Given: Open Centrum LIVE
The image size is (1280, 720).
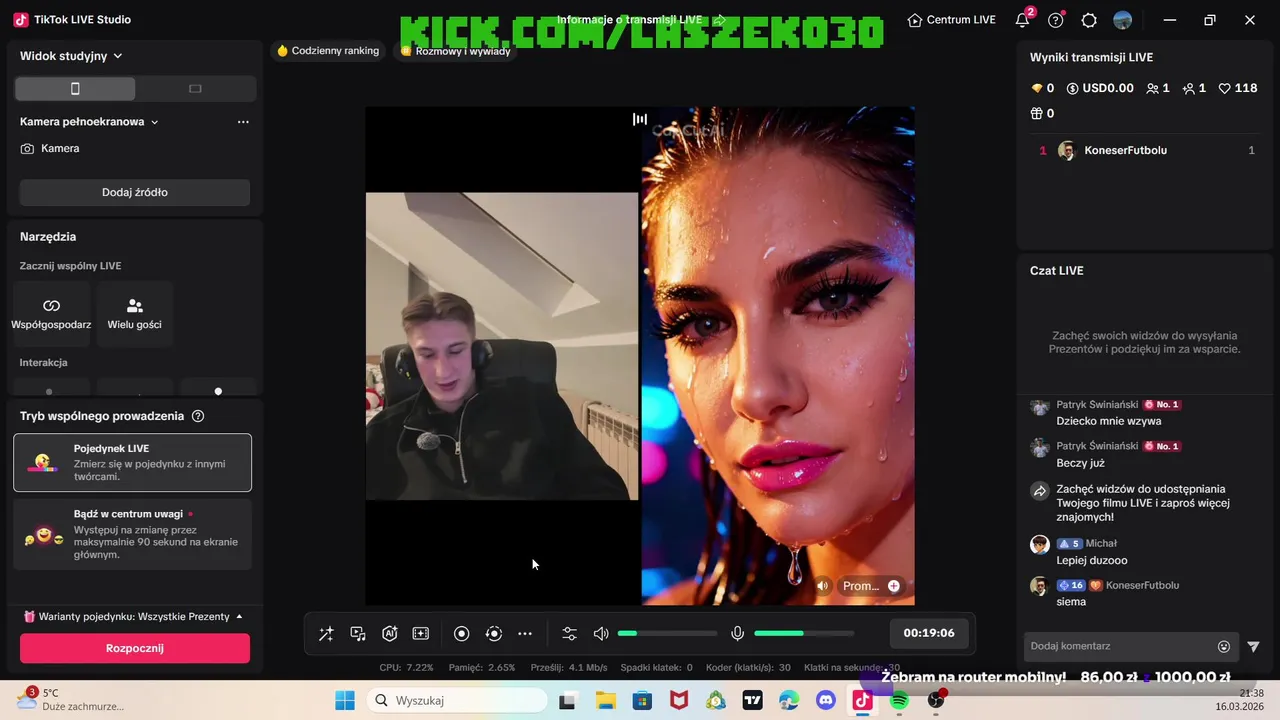Looking at the screenshot, I should (x=951, y=20).
